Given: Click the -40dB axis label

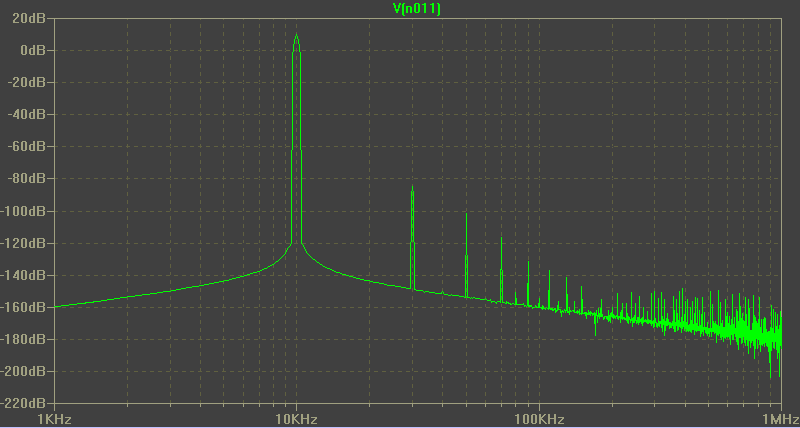Looking at the screenshot, I should [26, 115].
